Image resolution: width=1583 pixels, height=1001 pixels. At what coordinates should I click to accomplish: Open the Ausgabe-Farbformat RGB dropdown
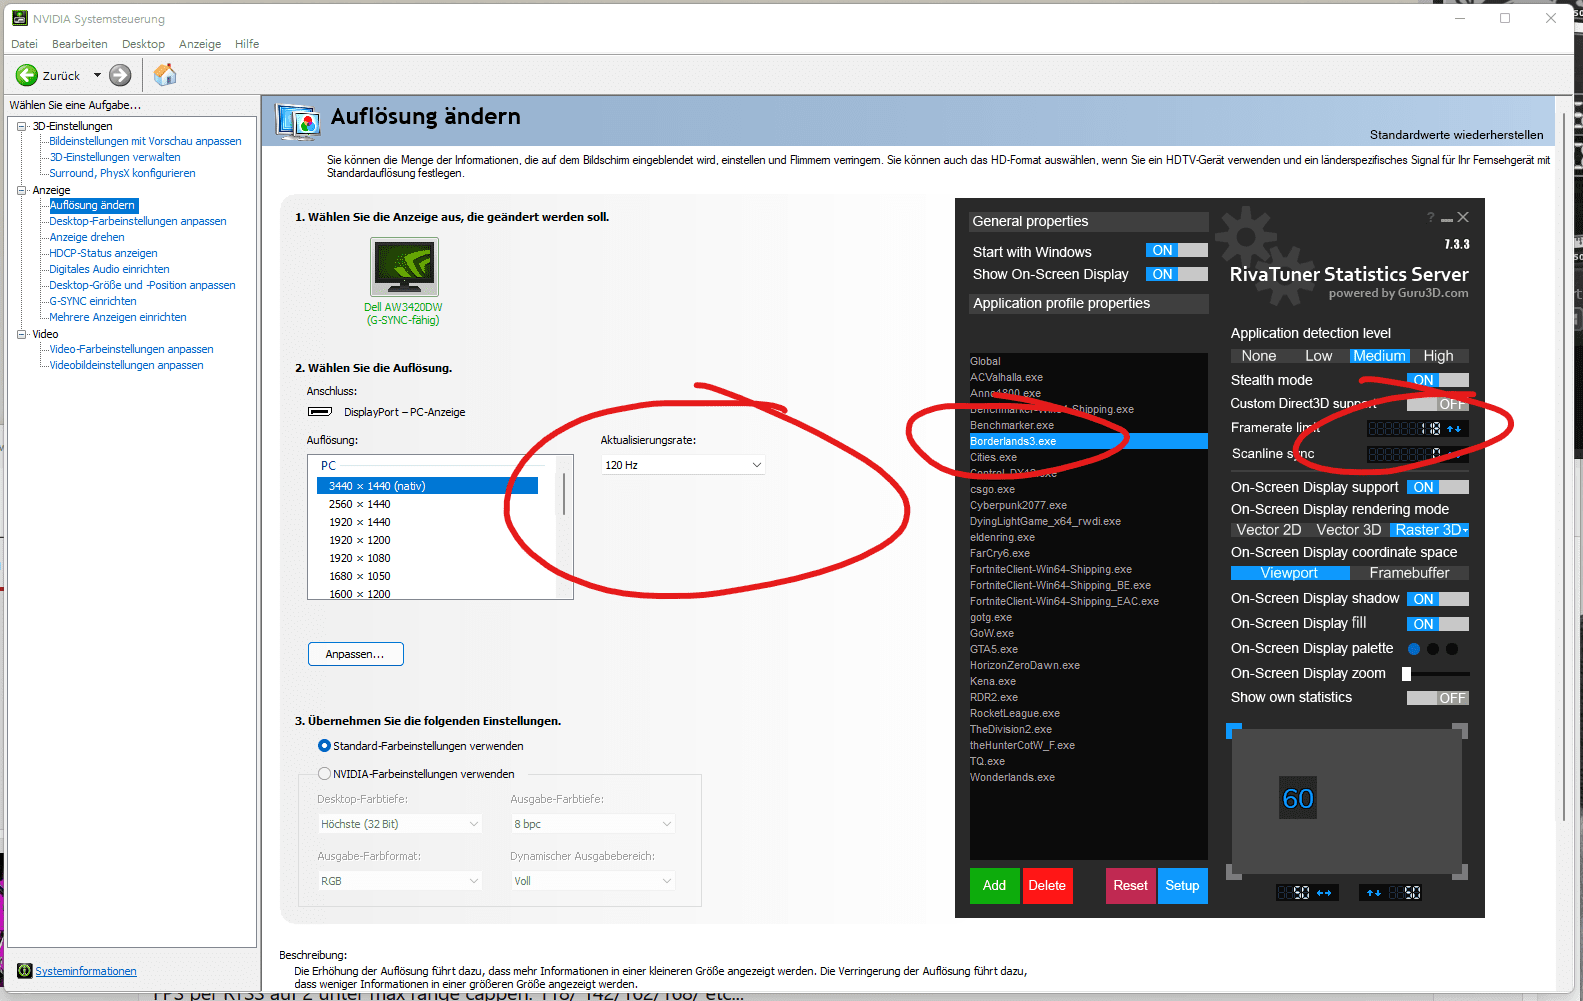click(x=400, y=881)
